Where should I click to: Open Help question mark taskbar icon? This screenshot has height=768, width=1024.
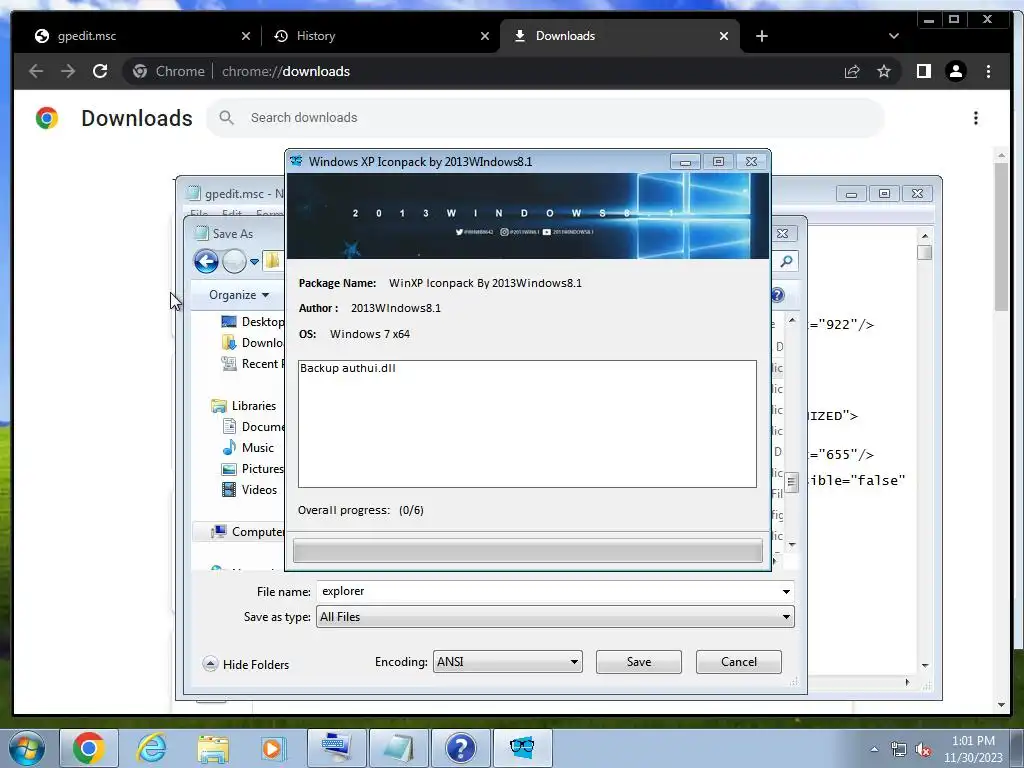(x=460, y=748)
